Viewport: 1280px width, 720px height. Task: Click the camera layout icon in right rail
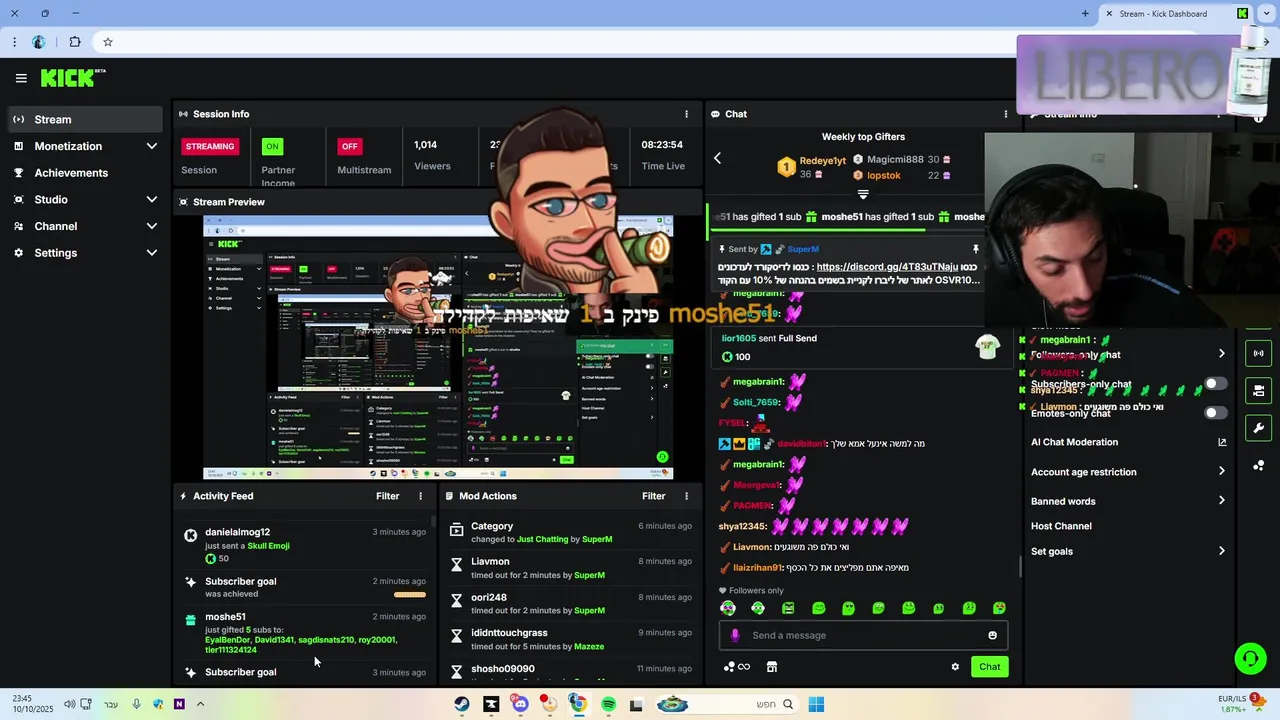[x=1258, y=390]
